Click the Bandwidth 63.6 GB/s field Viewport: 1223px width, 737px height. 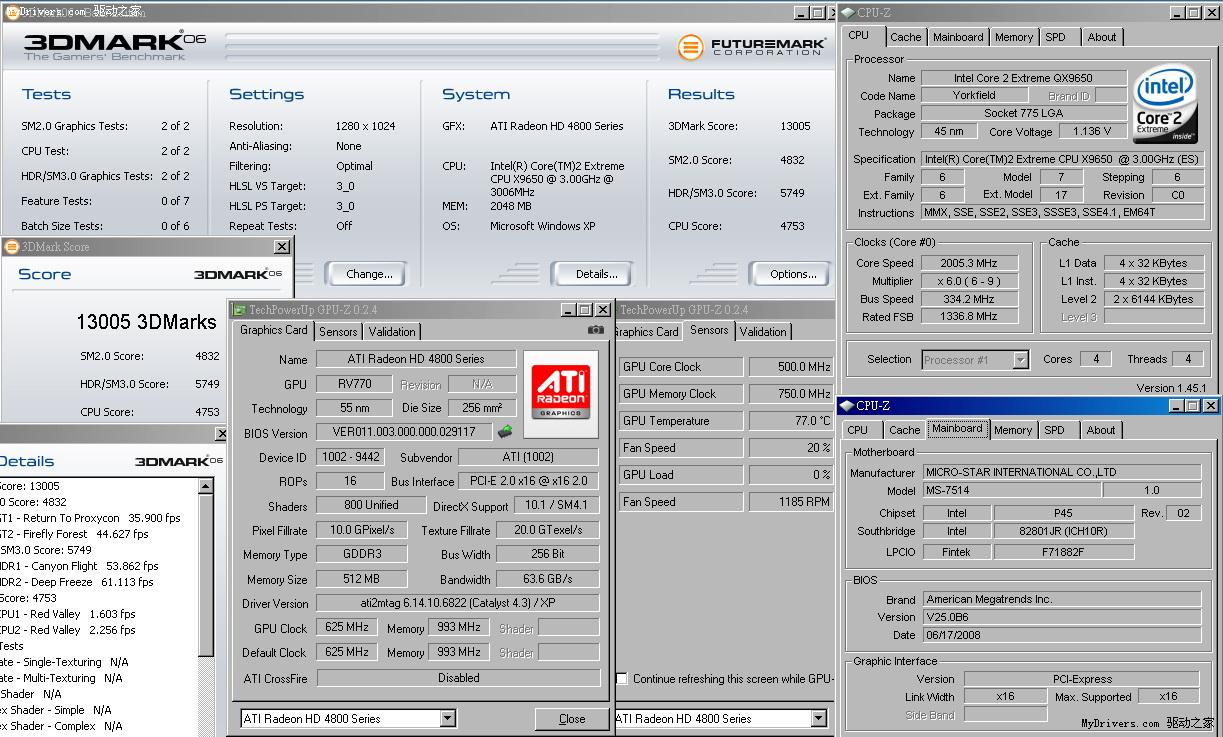coord(547,579)
